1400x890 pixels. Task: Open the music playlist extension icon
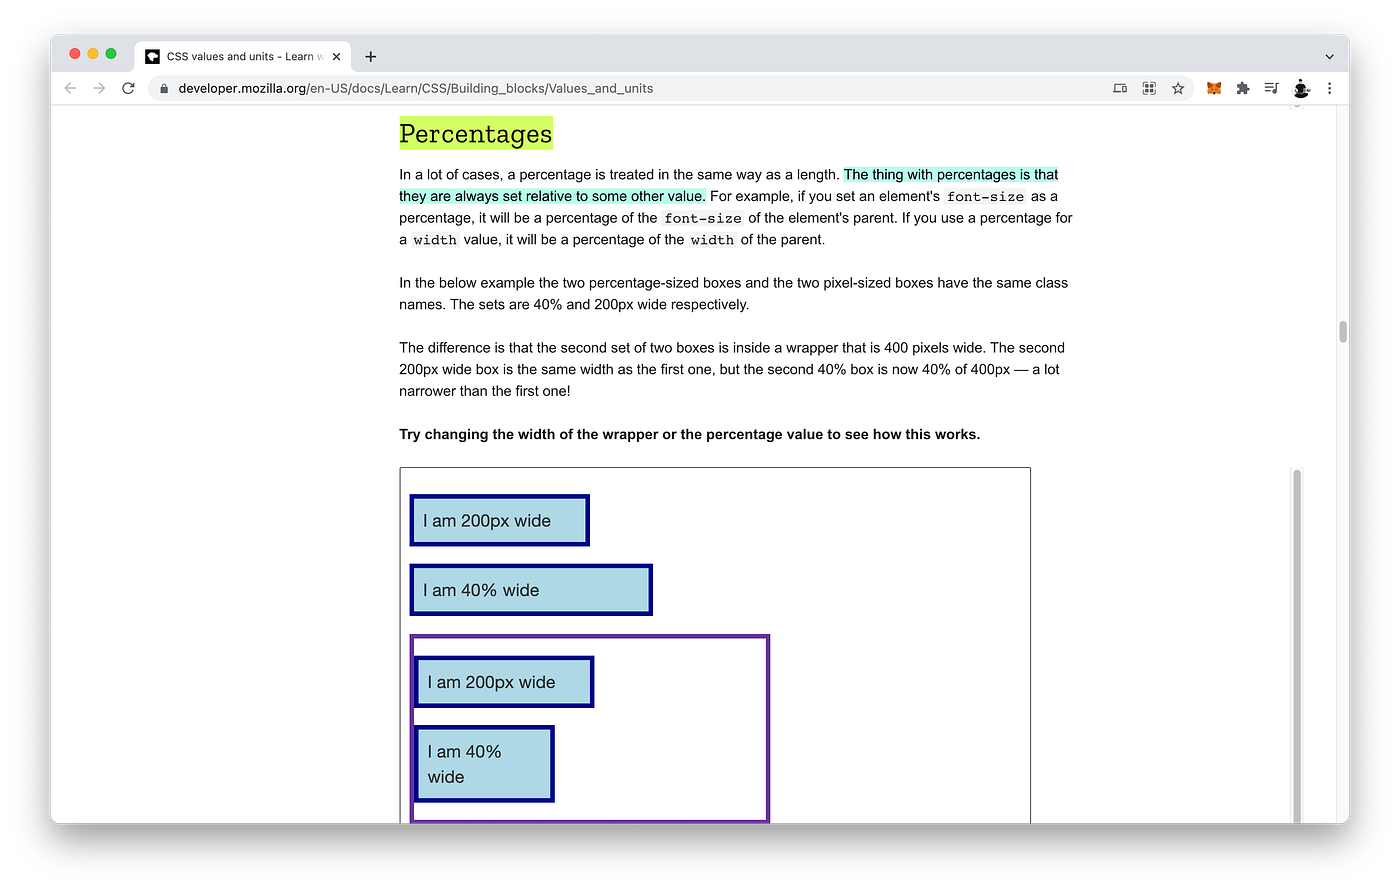pyautogui.click(x=1271, y=88)
